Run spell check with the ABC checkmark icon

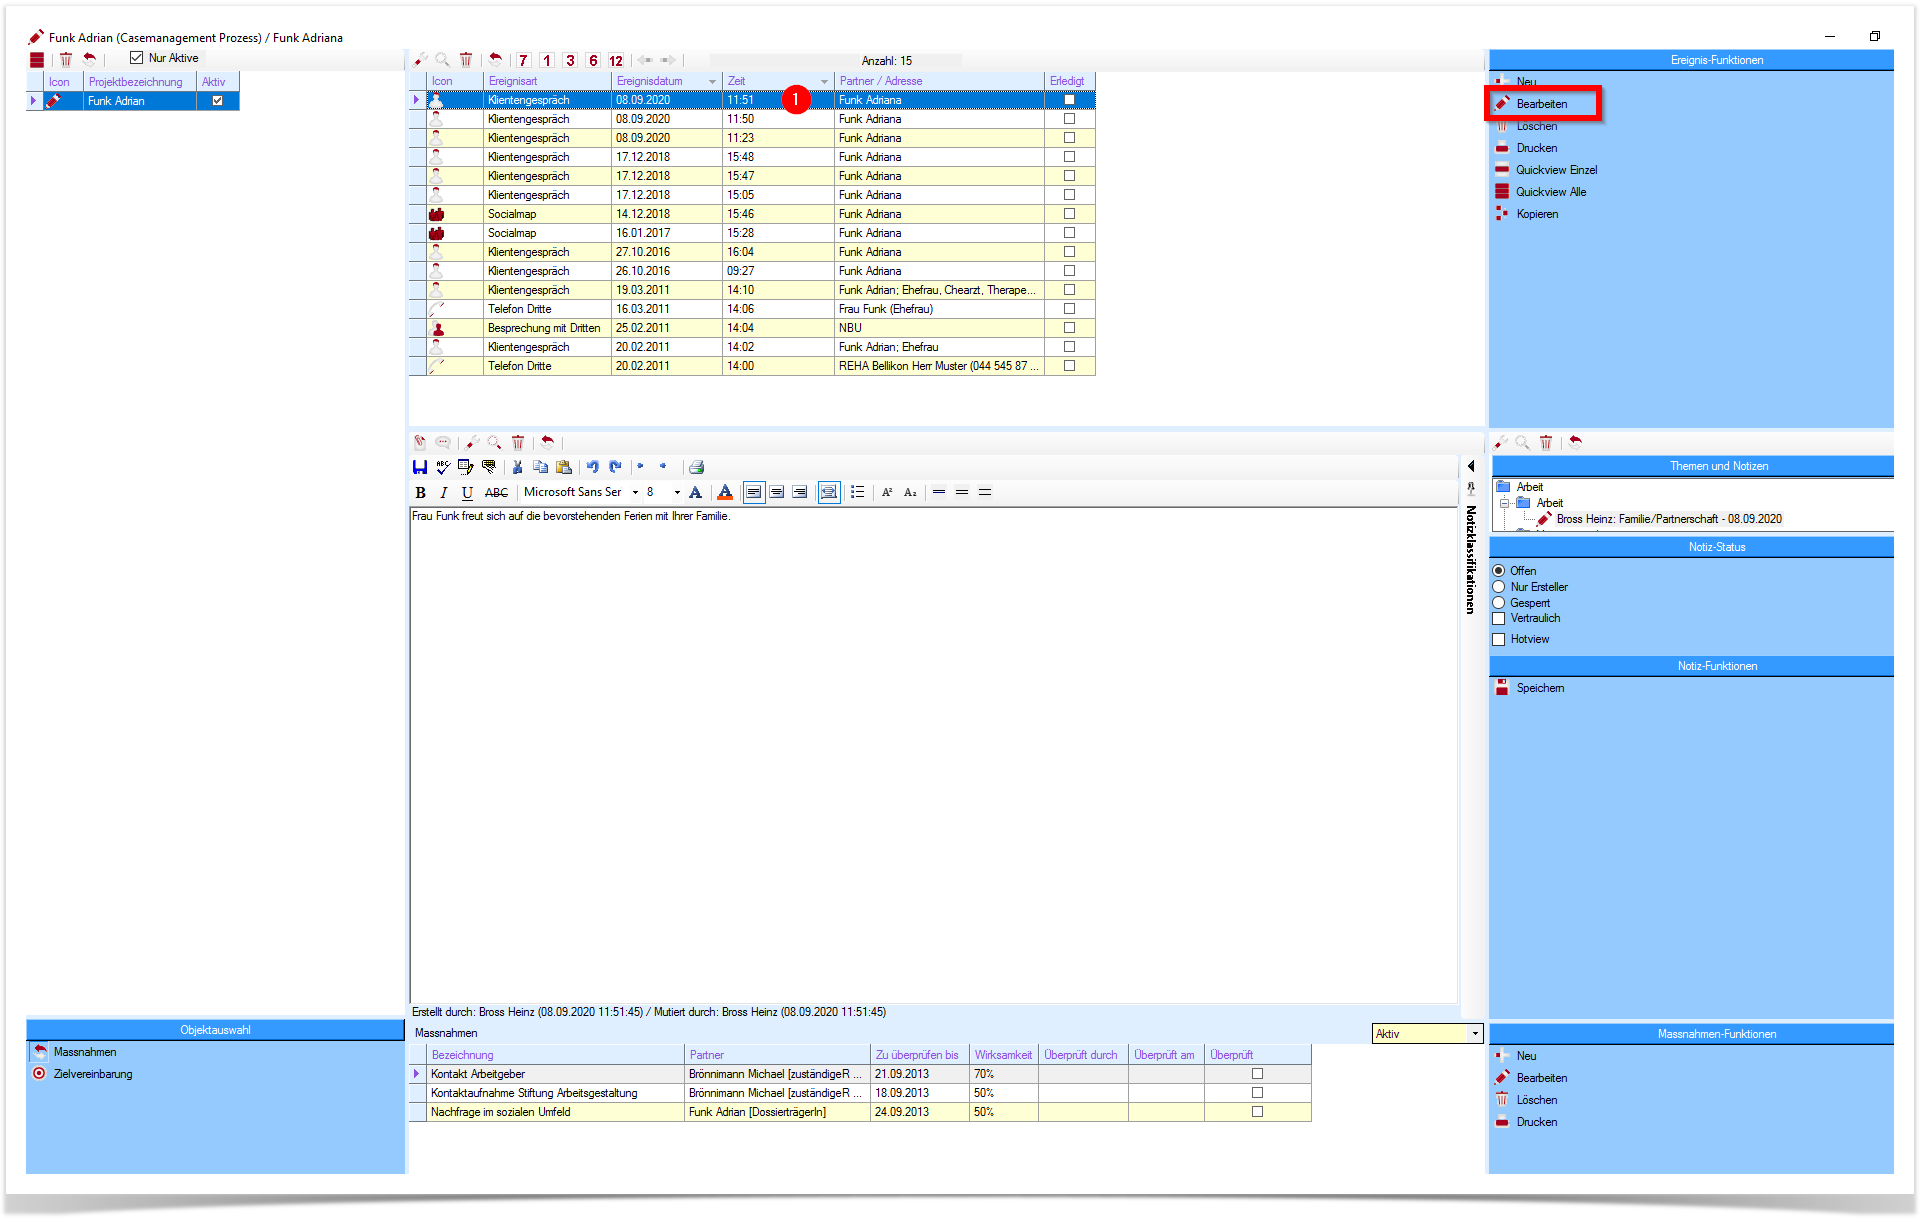tap(443, 467)
